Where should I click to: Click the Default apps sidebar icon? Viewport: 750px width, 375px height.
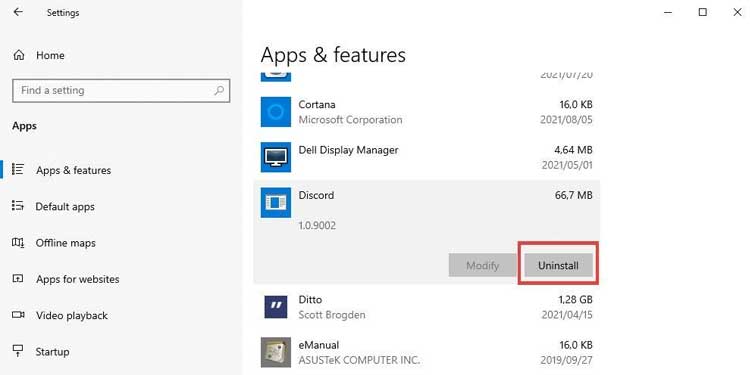click(x=18, y=206)
